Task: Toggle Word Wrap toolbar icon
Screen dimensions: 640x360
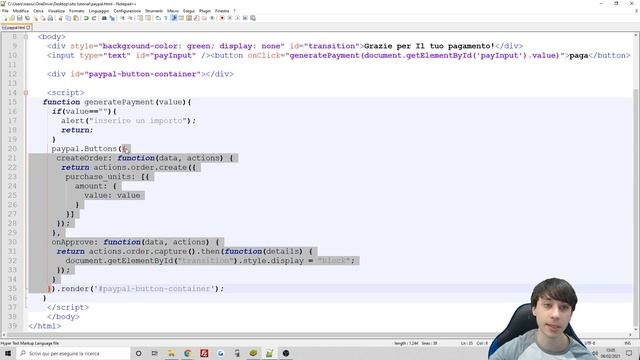Action: point(158,18)
